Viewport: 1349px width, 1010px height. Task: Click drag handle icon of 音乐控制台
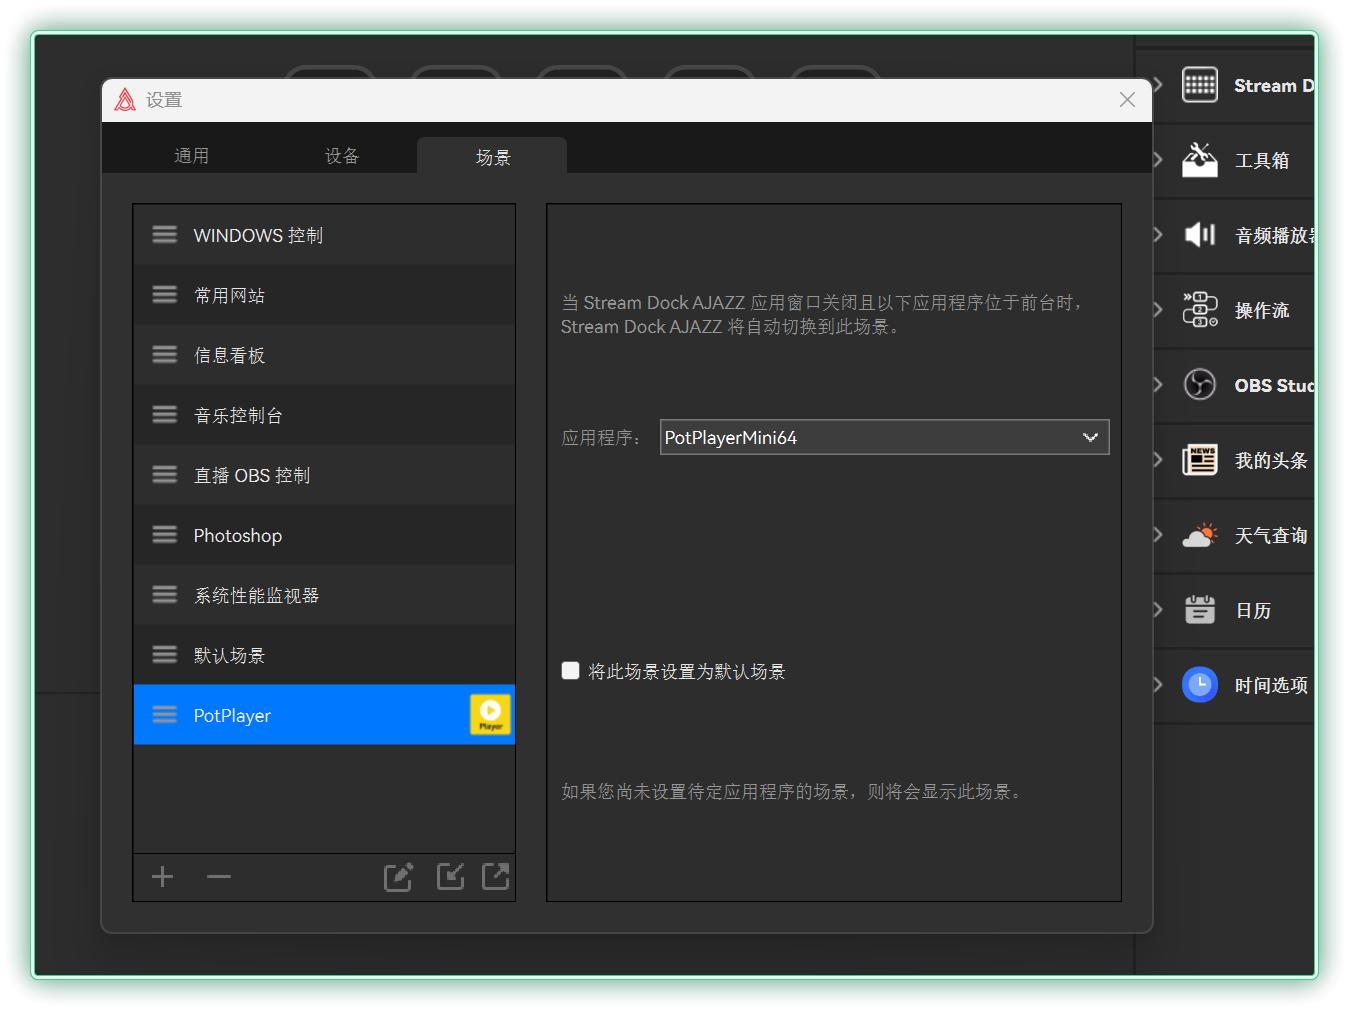click(164, 415)
